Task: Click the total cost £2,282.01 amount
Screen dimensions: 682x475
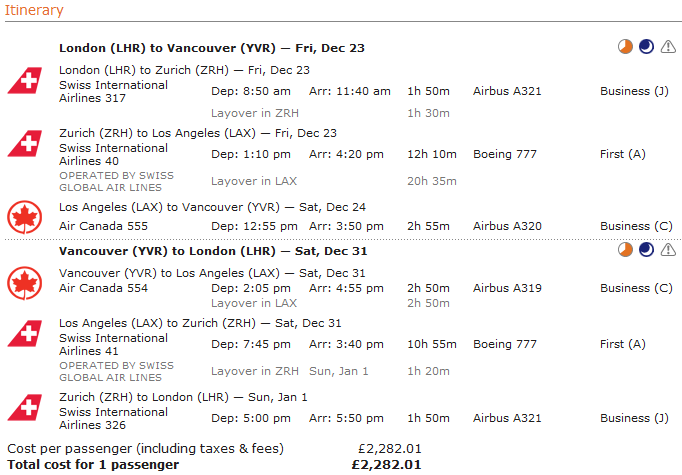Action: [x=386, y=464]
